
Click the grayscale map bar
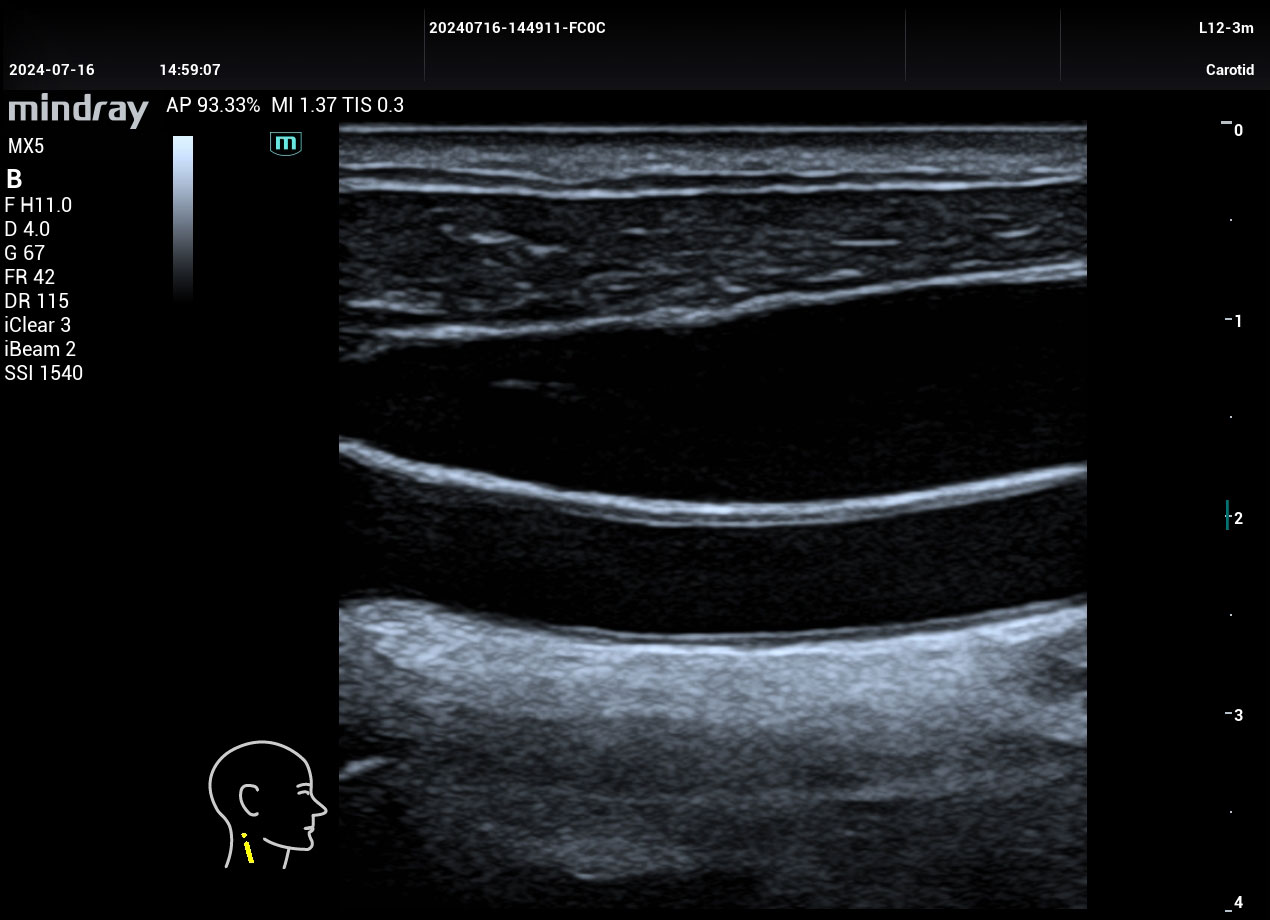(183, 217)
